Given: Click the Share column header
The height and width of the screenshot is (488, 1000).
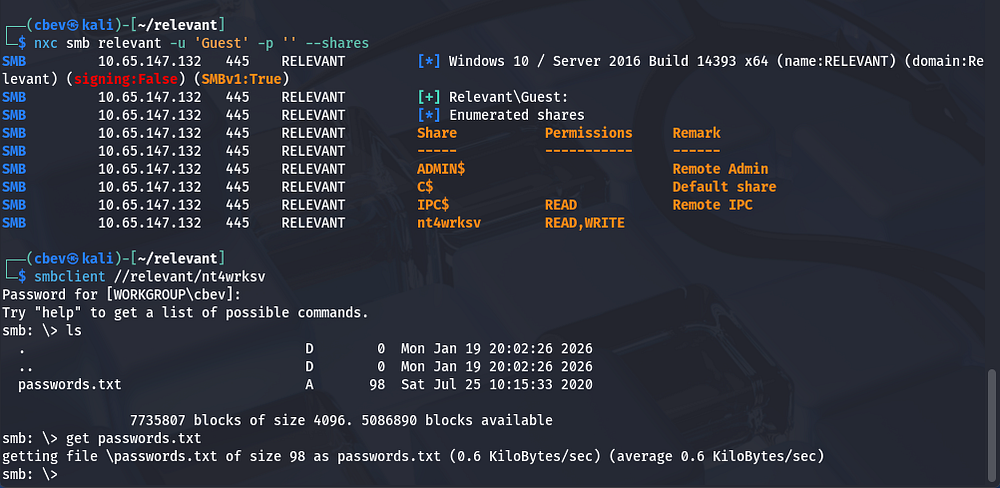Looking at the screenshot, I should coord(436,133).
